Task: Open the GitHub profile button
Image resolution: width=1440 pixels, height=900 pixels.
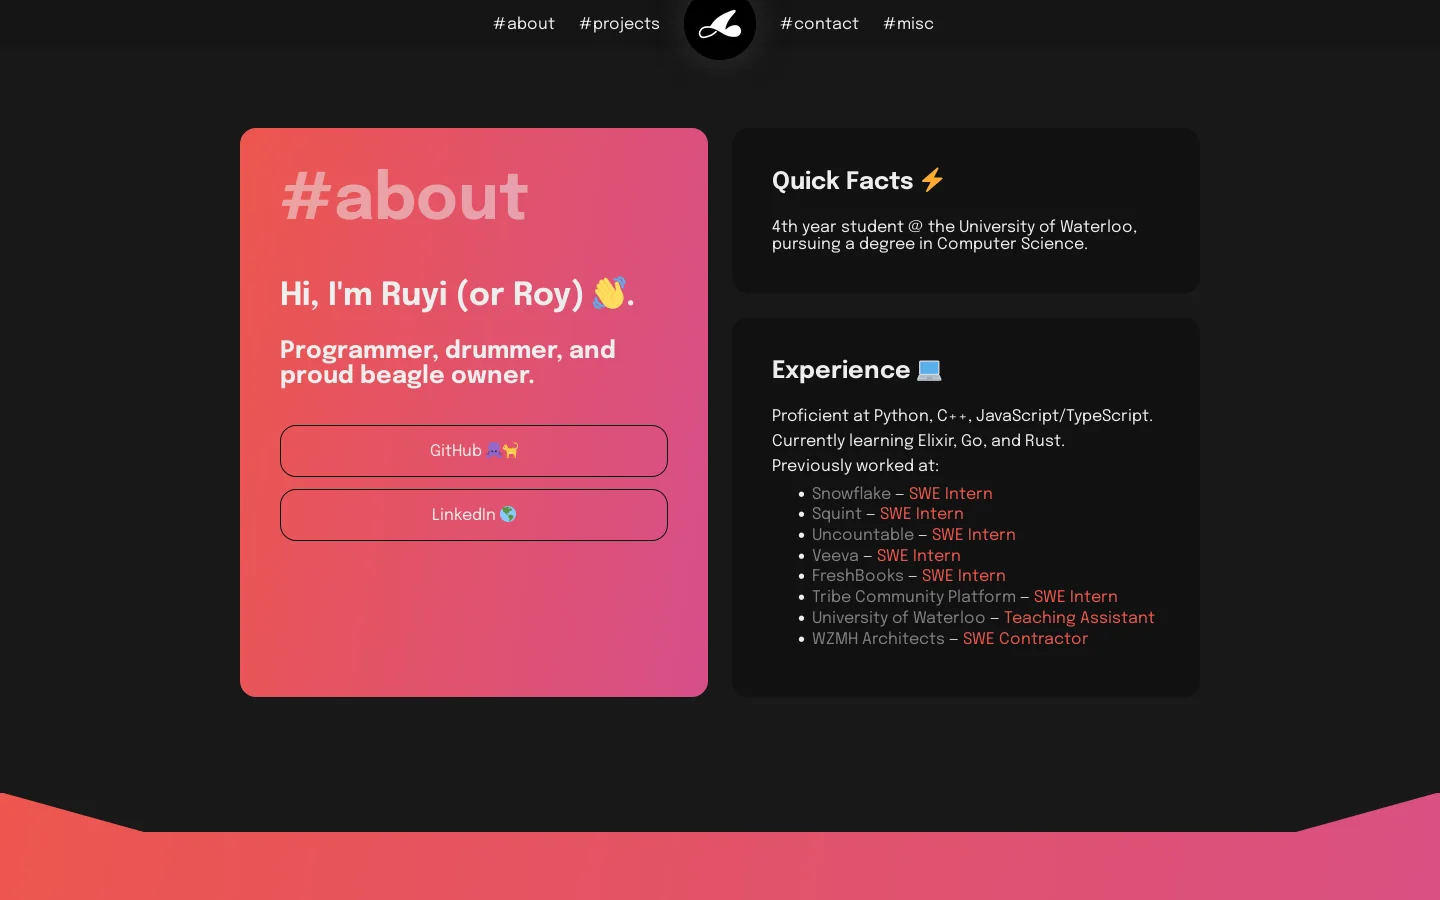Action: (474, 451)
